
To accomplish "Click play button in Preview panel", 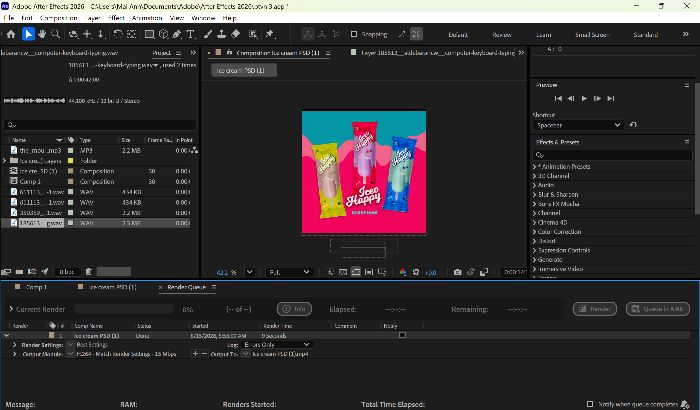I will (584, 98).
